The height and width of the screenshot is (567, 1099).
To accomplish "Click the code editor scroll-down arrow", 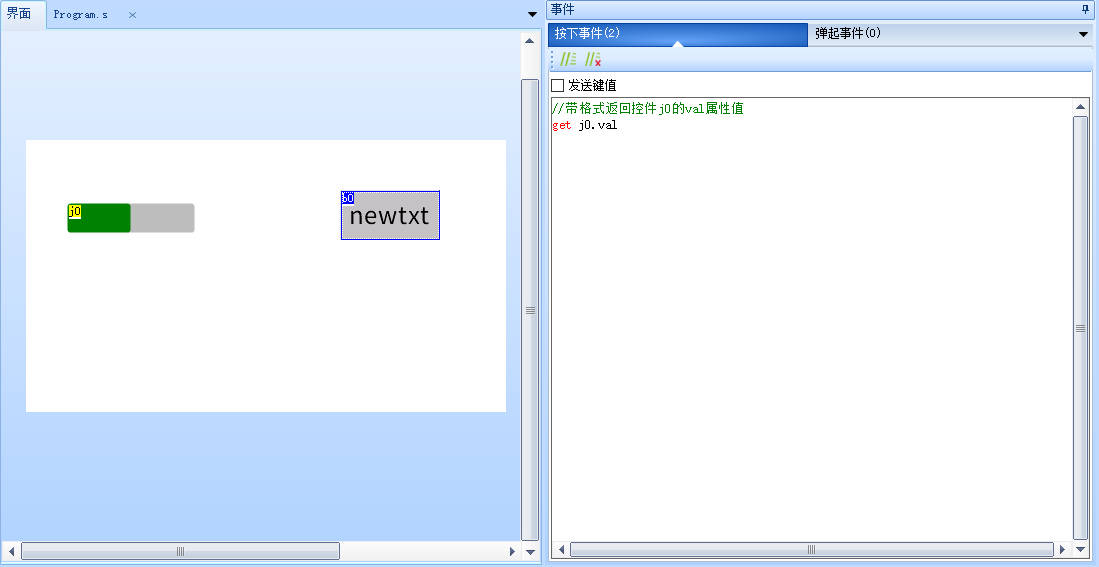I will coord(1080,550).
